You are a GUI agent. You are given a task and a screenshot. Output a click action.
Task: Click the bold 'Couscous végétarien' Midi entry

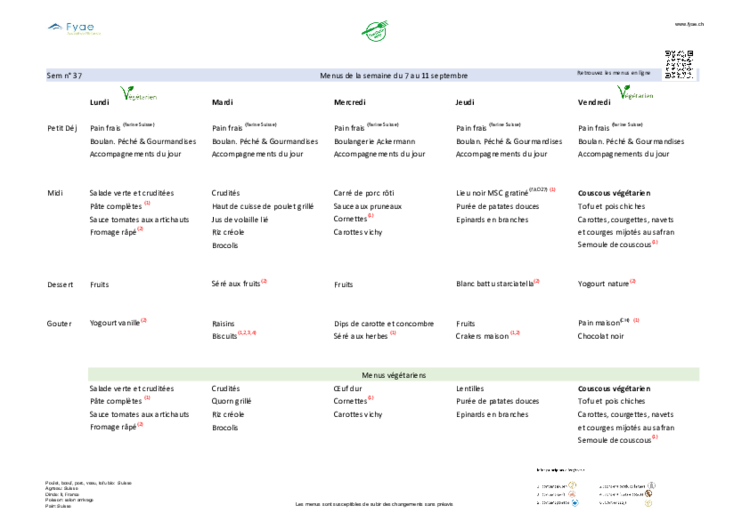pyautogui.click(x=614, y=193)
